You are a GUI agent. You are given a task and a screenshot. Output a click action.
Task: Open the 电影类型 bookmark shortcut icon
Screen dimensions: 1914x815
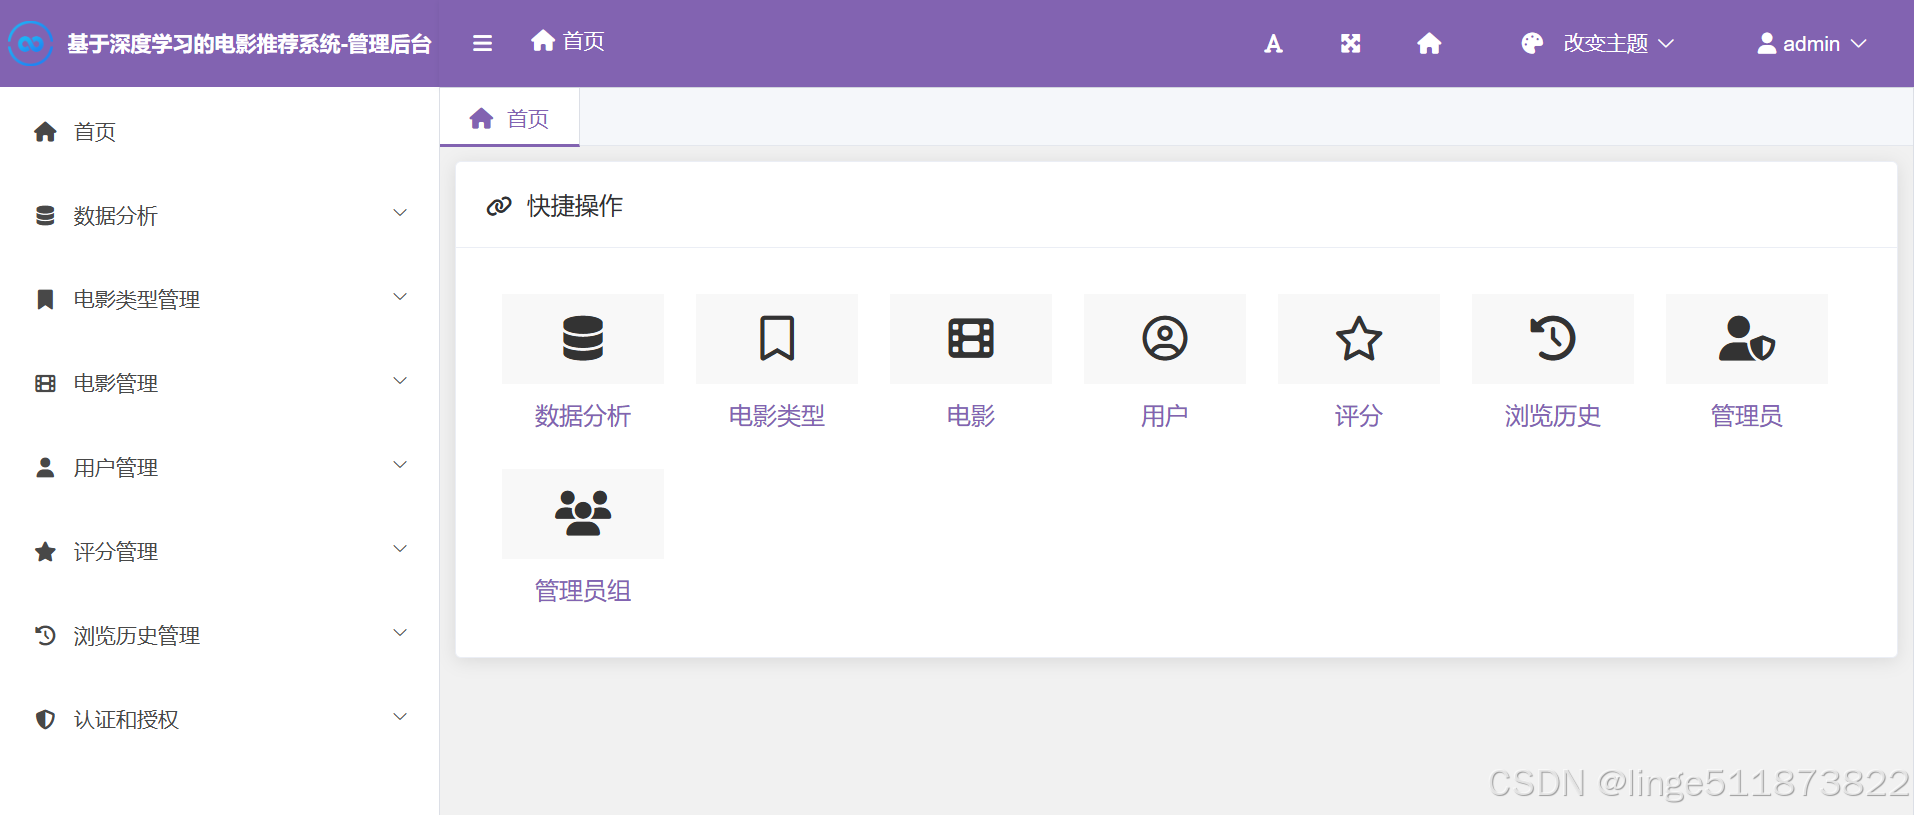[x=777, y=338]
